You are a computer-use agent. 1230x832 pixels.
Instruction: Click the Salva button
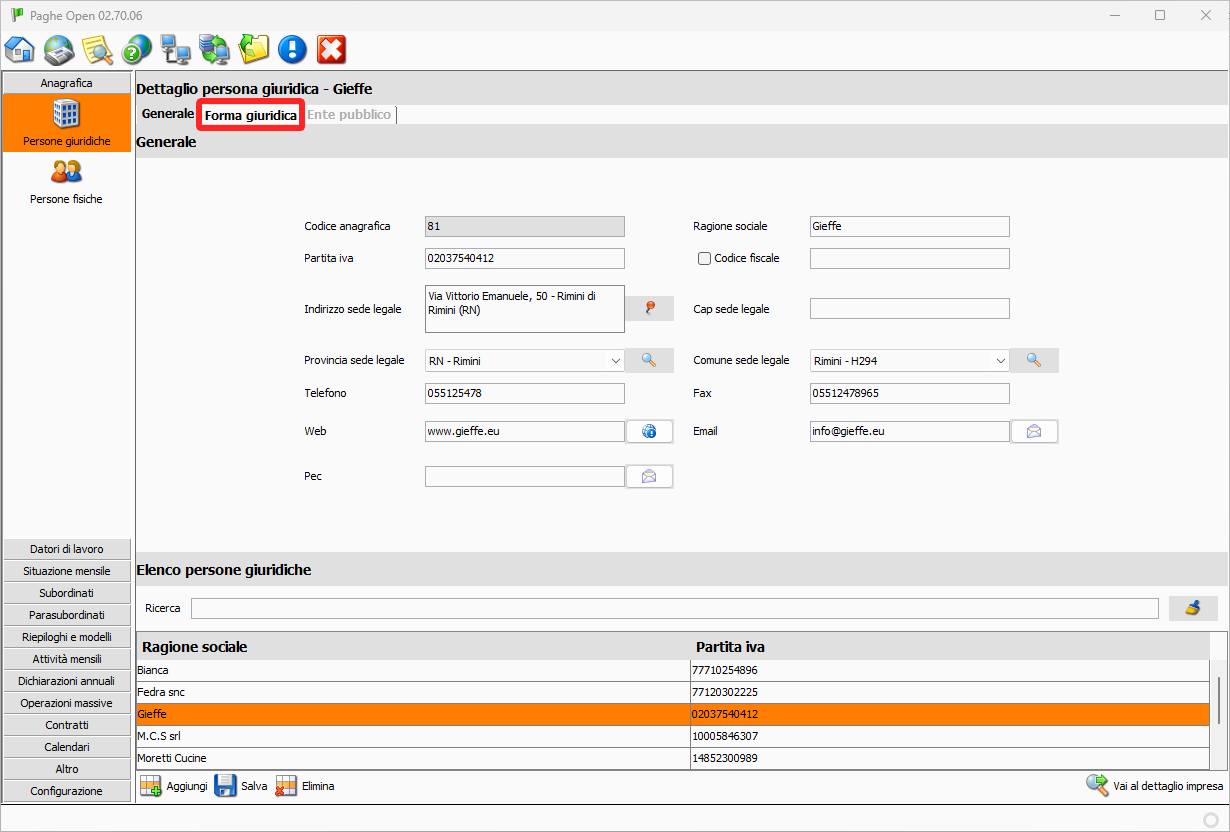(x=242, y=786)
